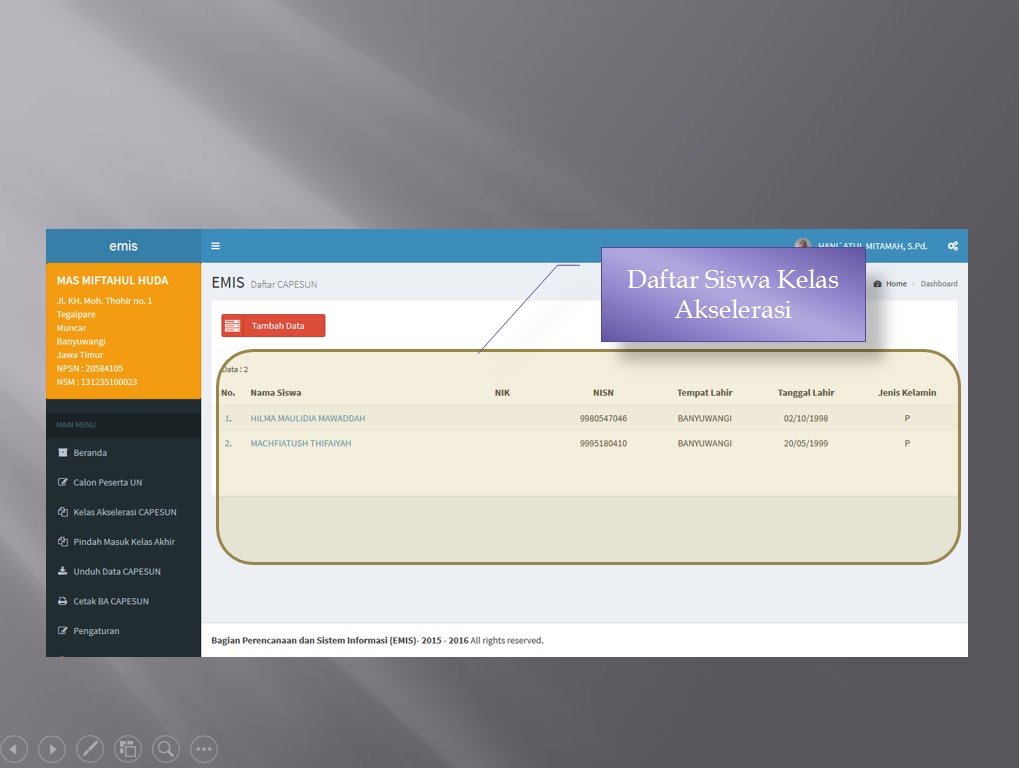Select Kelas Akselerasi CAPESUN menu item
1019x768 pixels.
(124, 512)
